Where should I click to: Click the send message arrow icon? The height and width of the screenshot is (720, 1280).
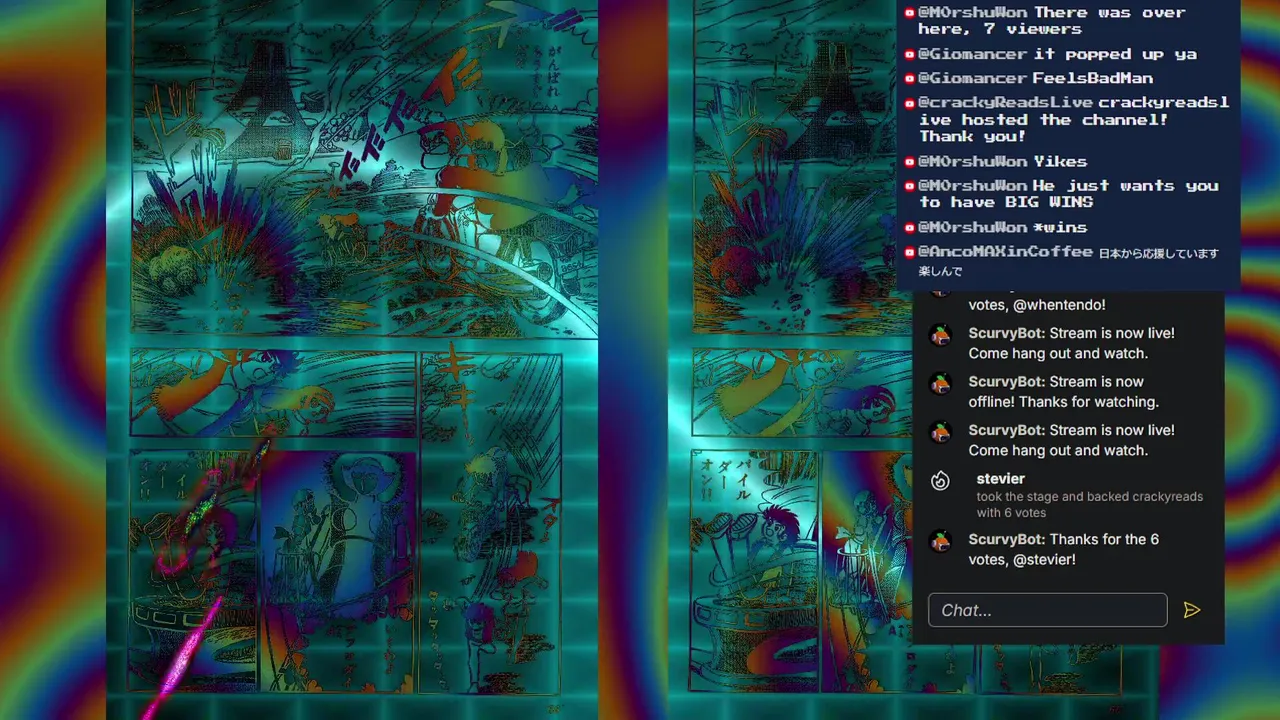coord(1191,610)
